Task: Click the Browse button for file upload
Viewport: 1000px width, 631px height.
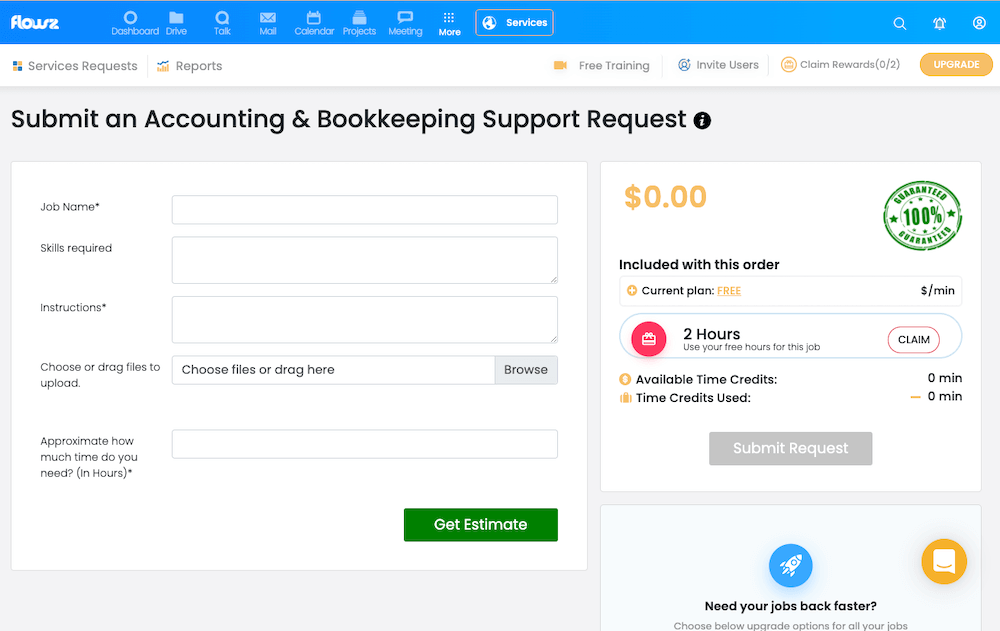Action: [x=526, y=370]
